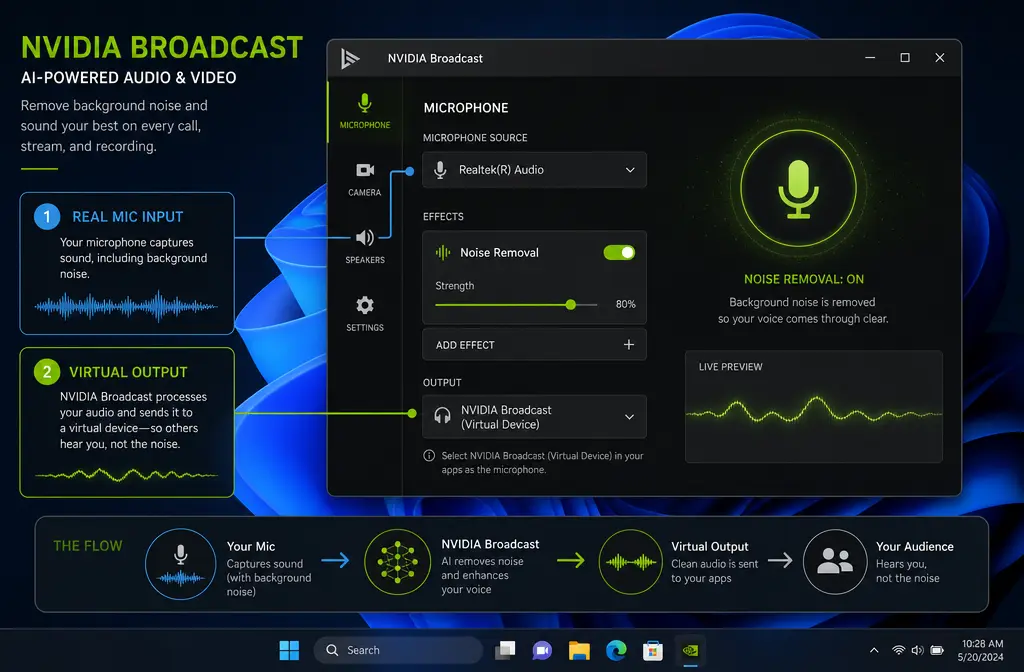Click the NVIDIA Broadcast logo in title bar

[x=350, y=58]
